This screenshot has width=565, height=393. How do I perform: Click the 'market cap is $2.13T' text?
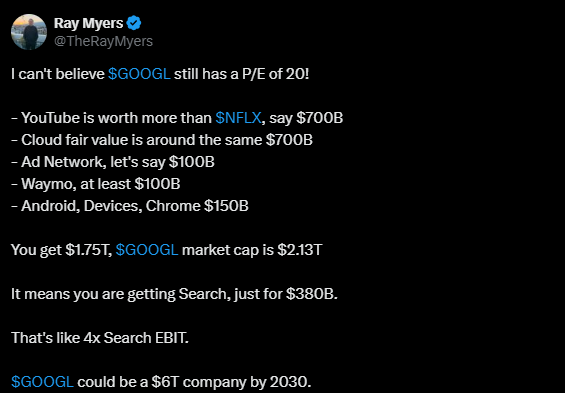252,250
